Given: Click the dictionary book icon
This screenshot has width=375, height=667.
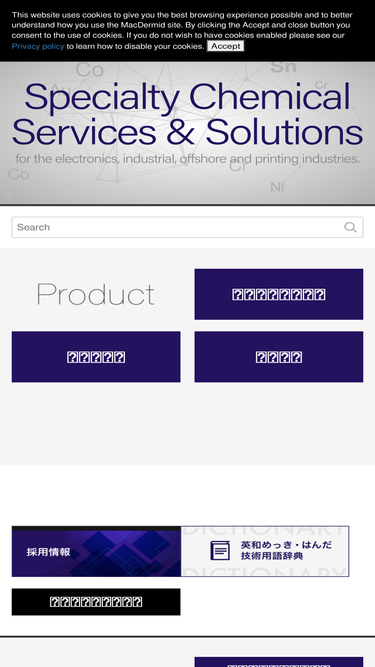Looking at the screenshot, I should [220, 550].
